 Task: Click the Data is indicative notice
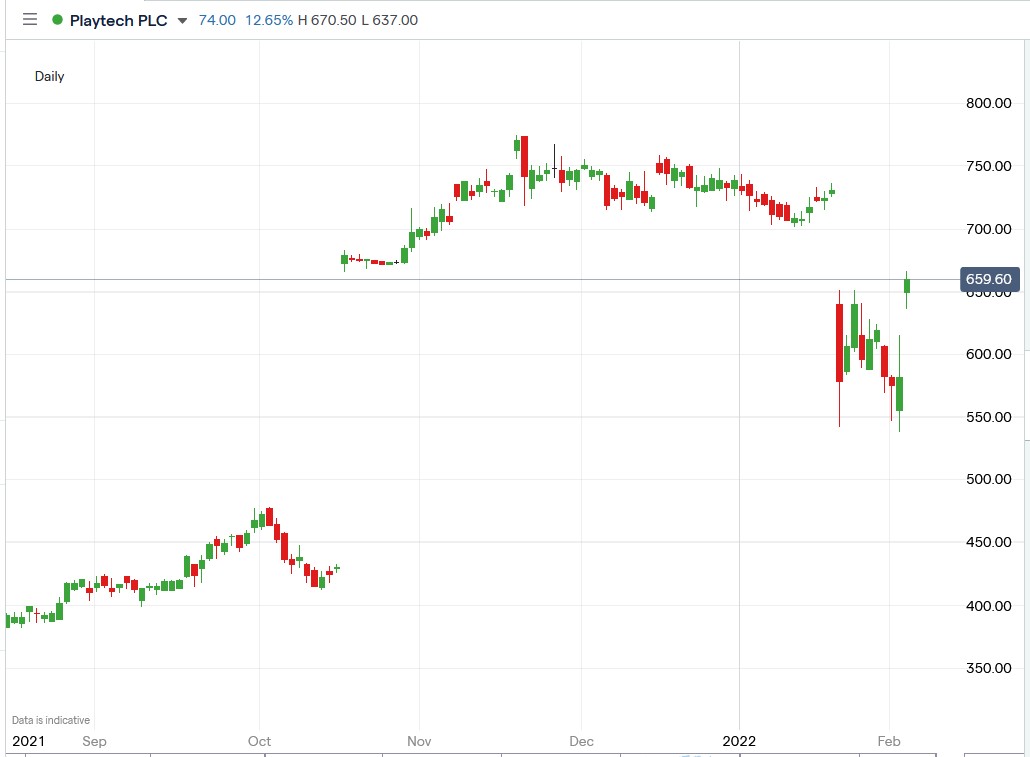(49, 719)
